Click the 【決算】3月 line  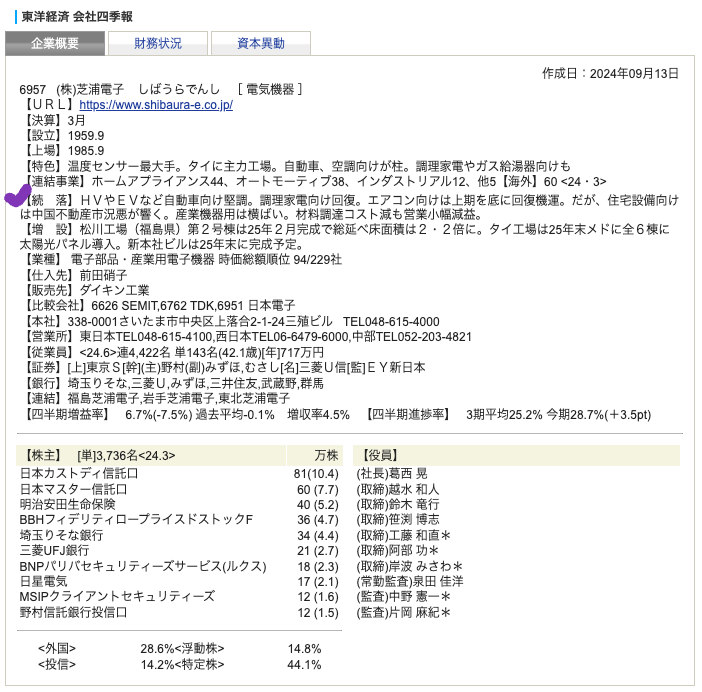click(x=54, y=120)
